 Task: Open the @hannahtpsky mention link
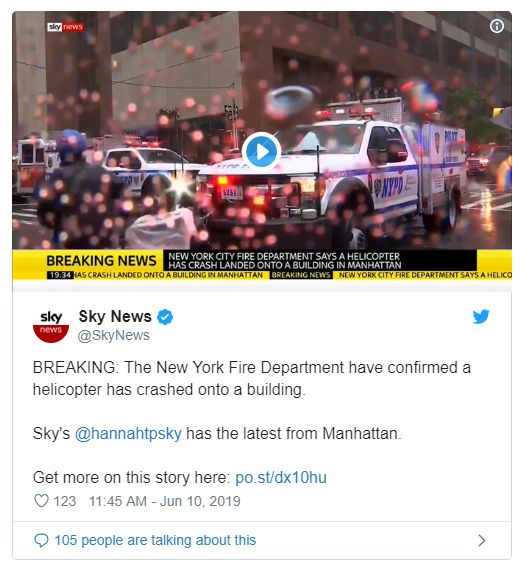(128, 433)
